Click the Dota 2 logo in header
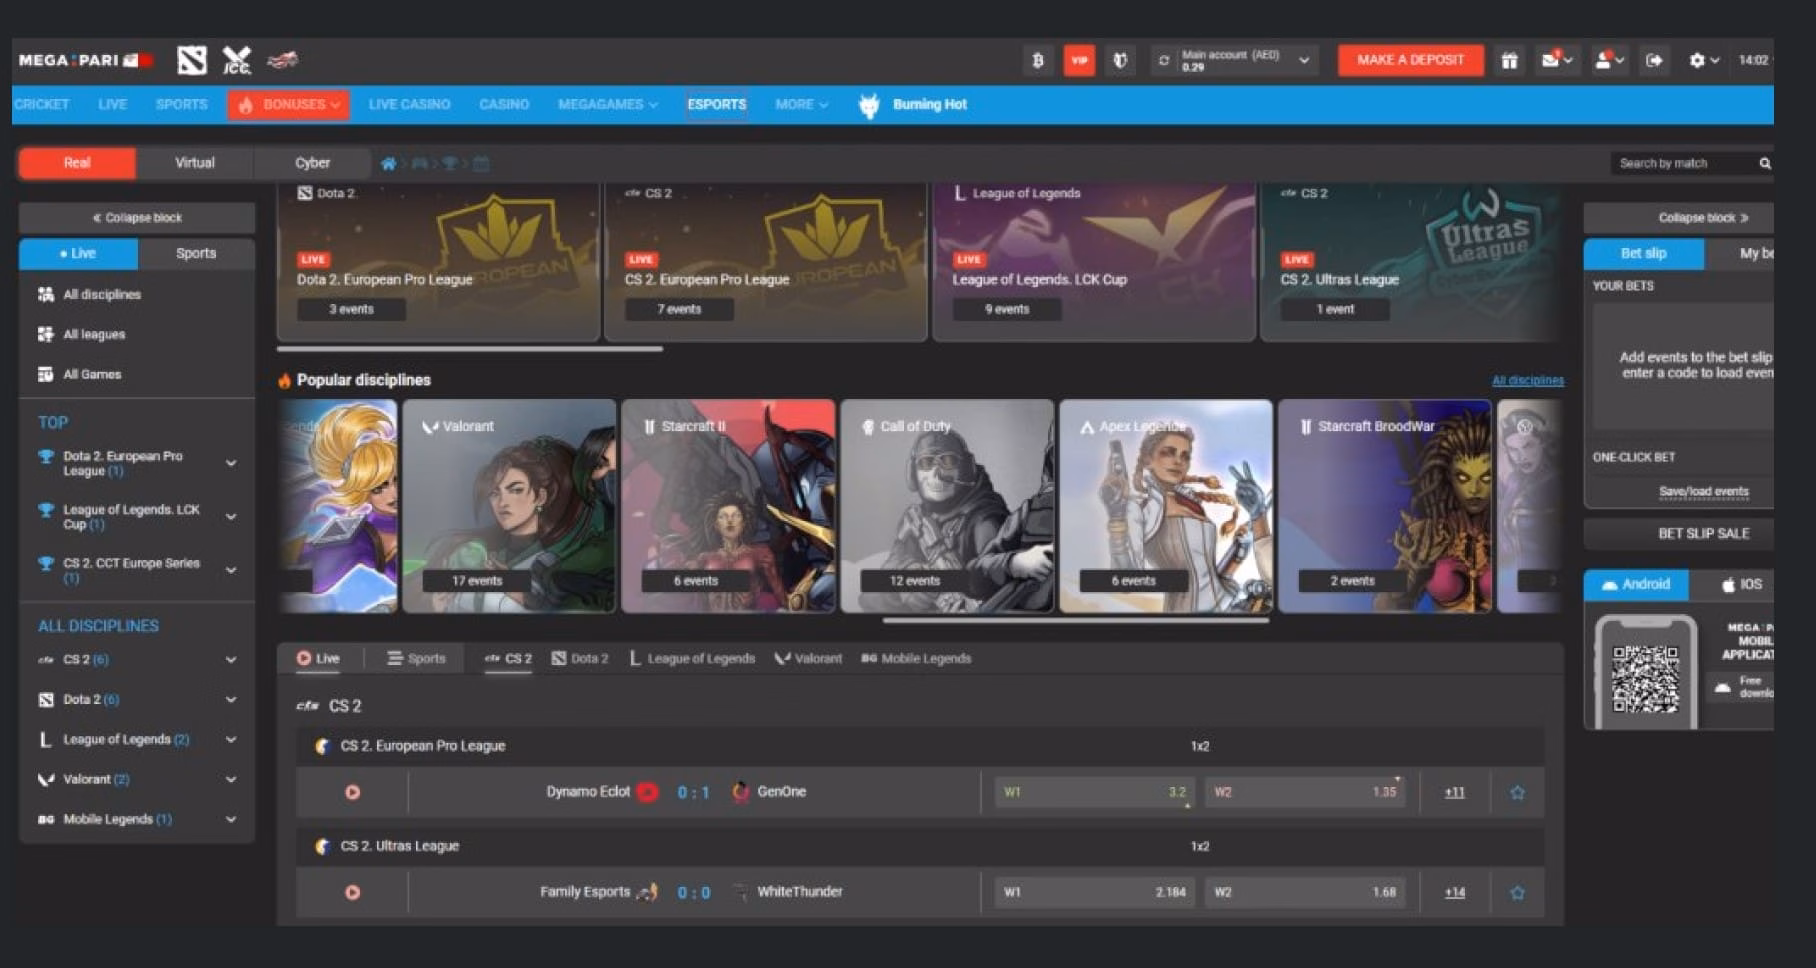Viewport: 1816px width, 968px height. coord(192,60)
